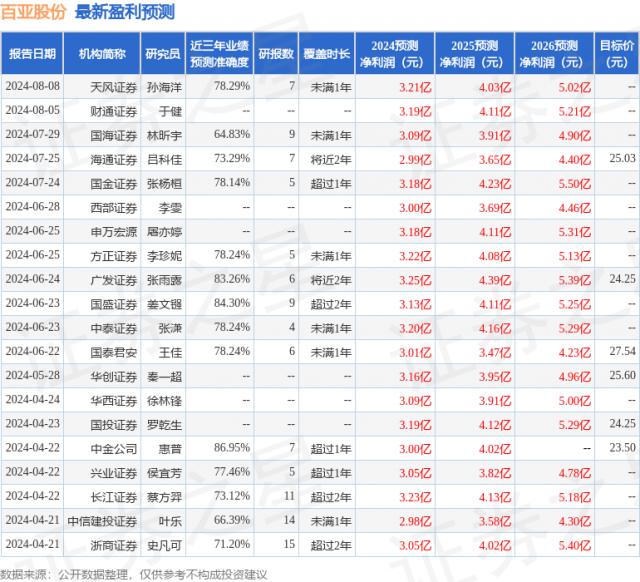
Task: Click 国投证券 institution name
Action: [x=113, y=424]
